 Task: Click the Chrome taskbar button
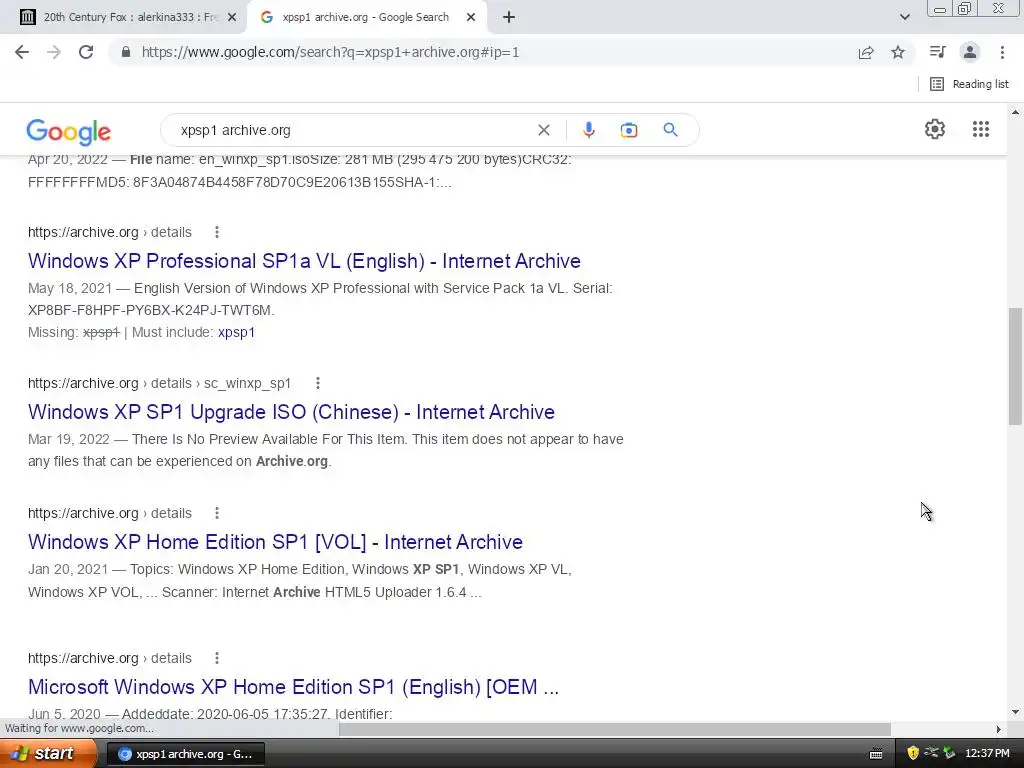click(x=185, y=754)
